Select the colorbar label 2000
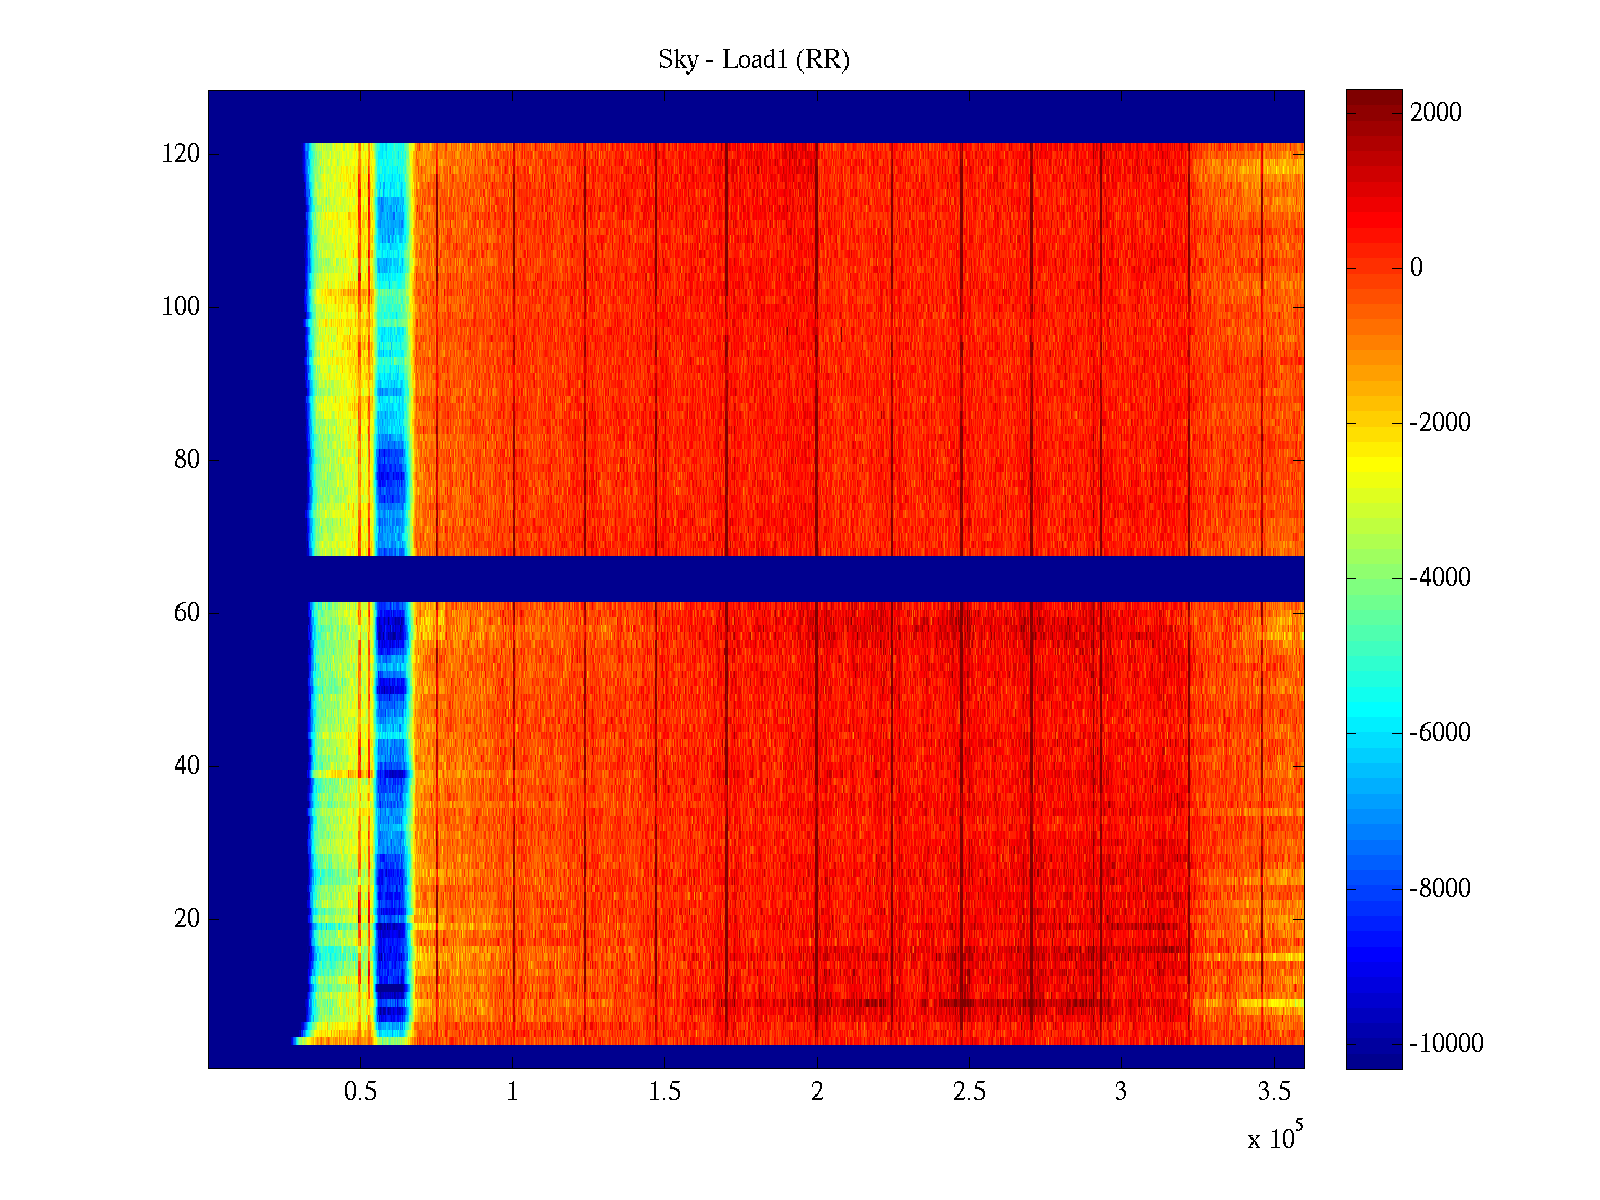Screen dimensions: 1600x1200 tap(1435, 113)
